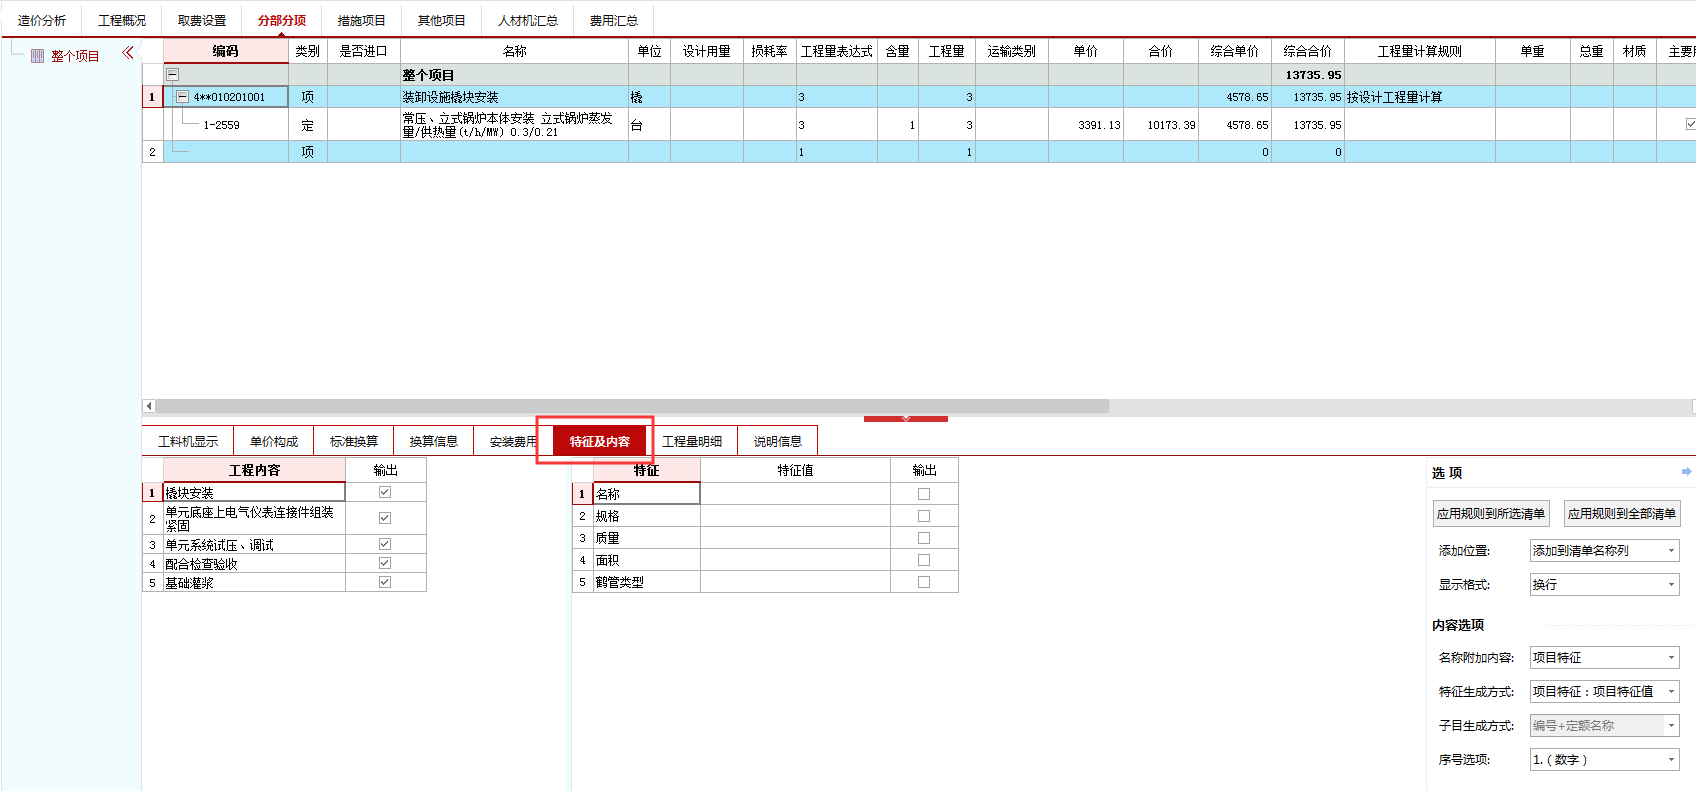Image resolution: width=1696 pixels, height=791 pixels.
Task: Click 应用规则到所选清单 button
Action: coord(1491,514)
